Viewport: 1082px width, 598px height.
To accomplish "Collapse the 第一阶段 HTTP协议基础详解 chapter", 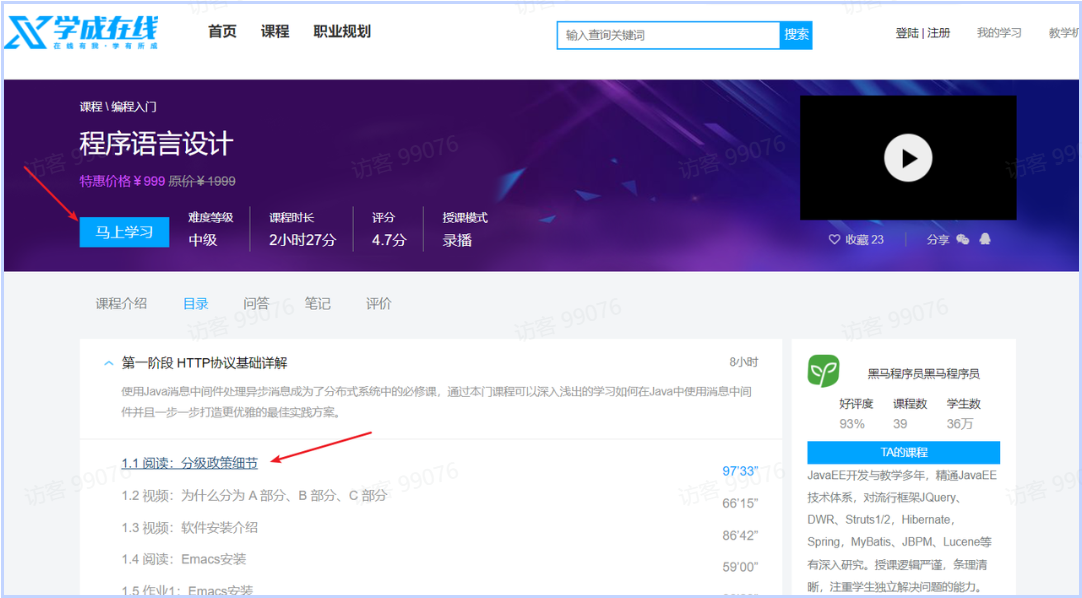I will pos(108,363).
